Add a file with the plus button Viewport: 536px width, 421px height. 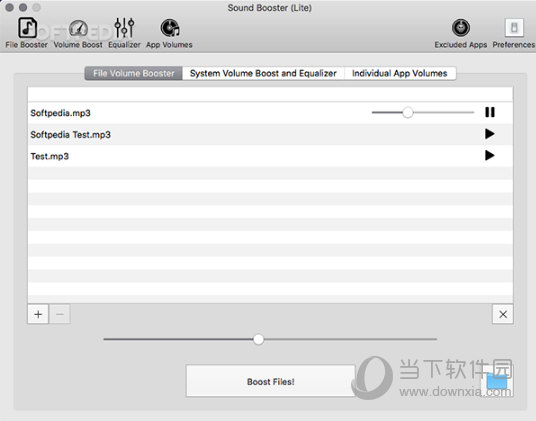[x=38, y=314]
